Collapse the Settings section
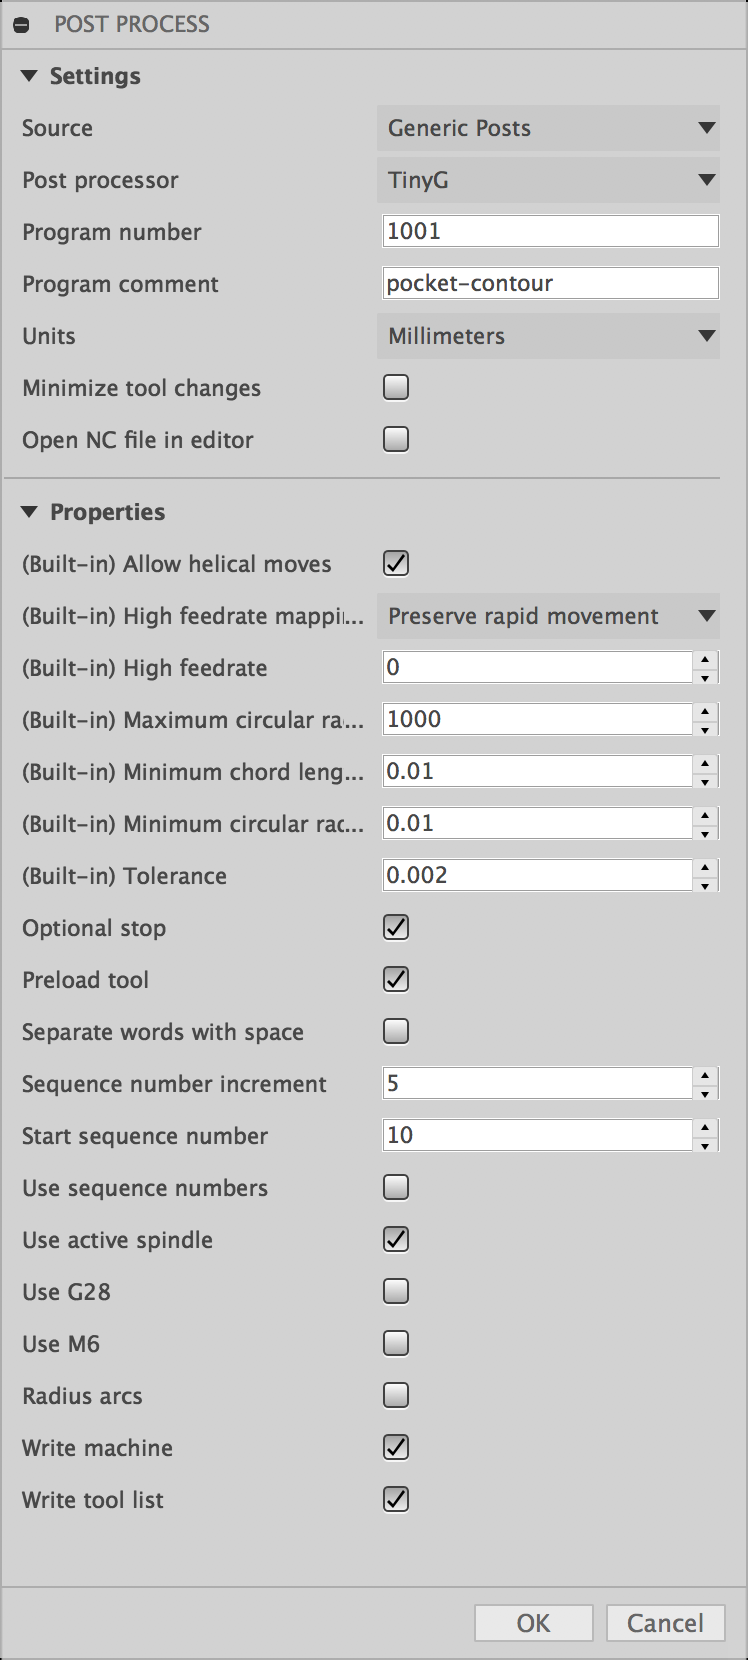 pyautogui.click(x=30, y=75)
